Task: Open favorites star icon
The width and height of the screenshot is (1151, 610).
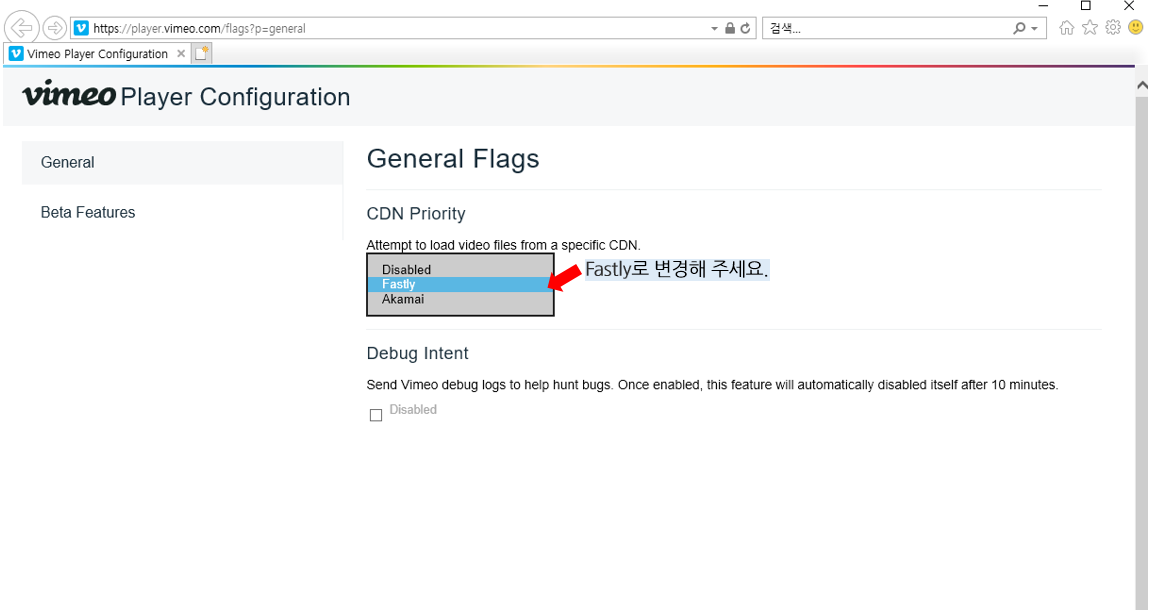Action: click(x=1089, y=28)
